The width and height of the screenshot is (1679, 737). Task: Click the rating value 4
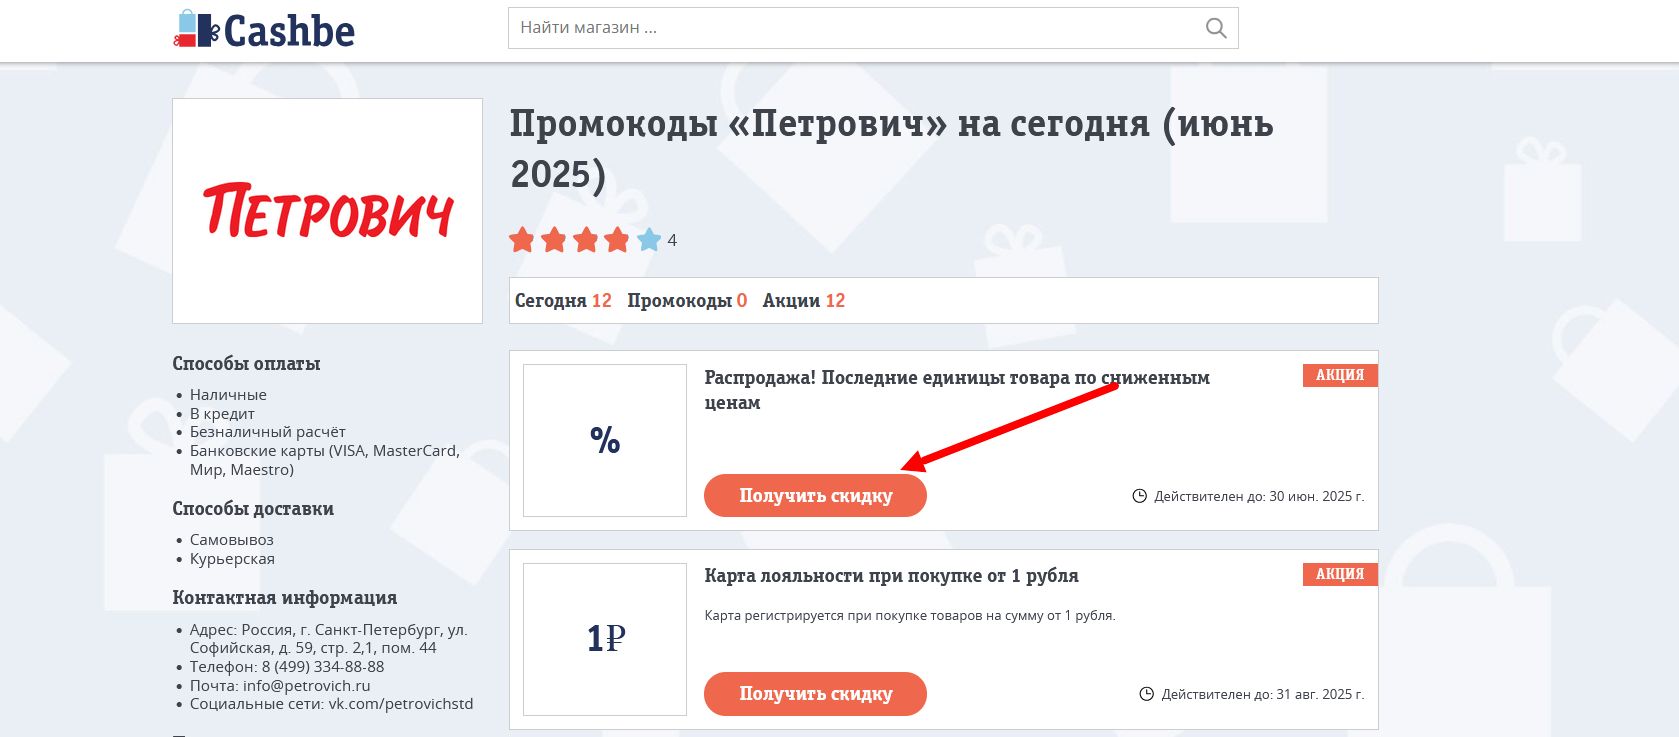click(672, 240)
